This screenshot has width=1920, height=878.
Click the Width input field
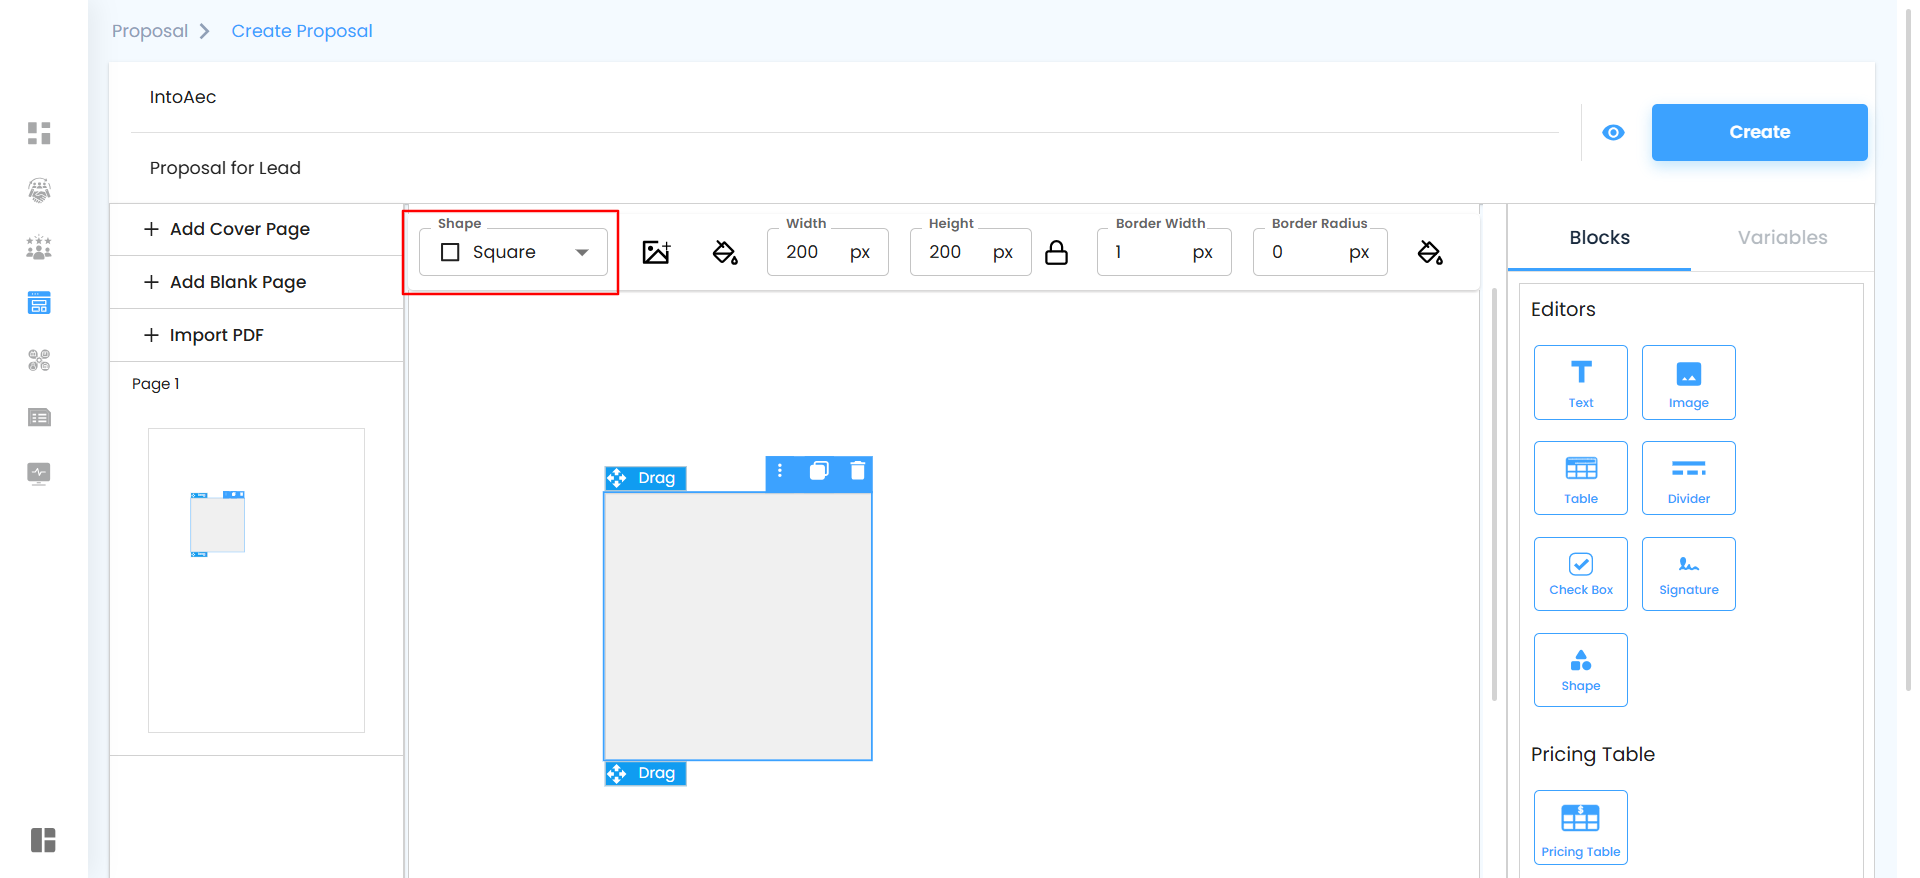click(827, 252)
